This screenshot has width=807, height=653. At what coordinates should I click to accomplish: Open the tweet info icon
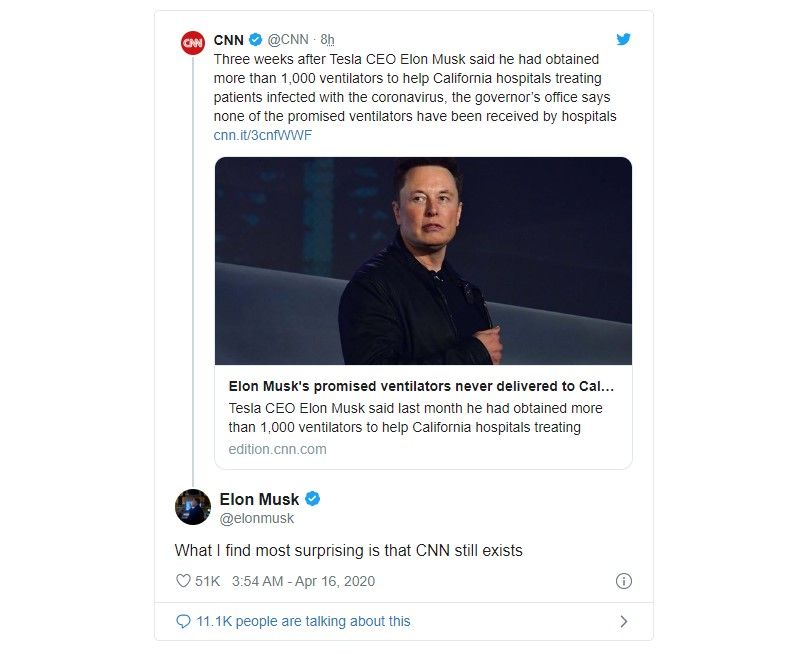click(x=624, y=581)
